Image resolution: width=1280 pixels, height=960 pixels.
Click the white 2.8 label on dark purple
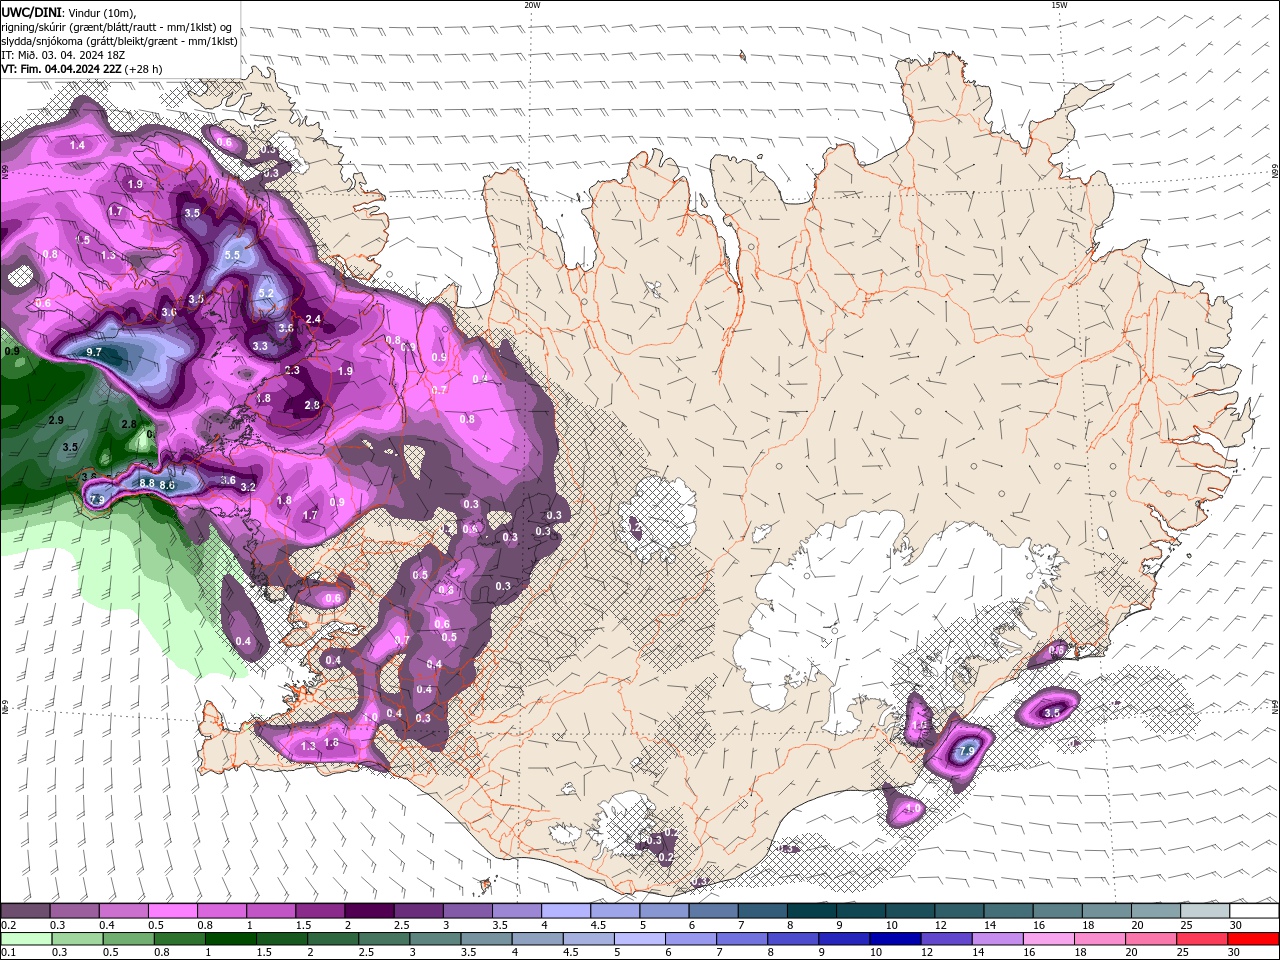point(312,405)
